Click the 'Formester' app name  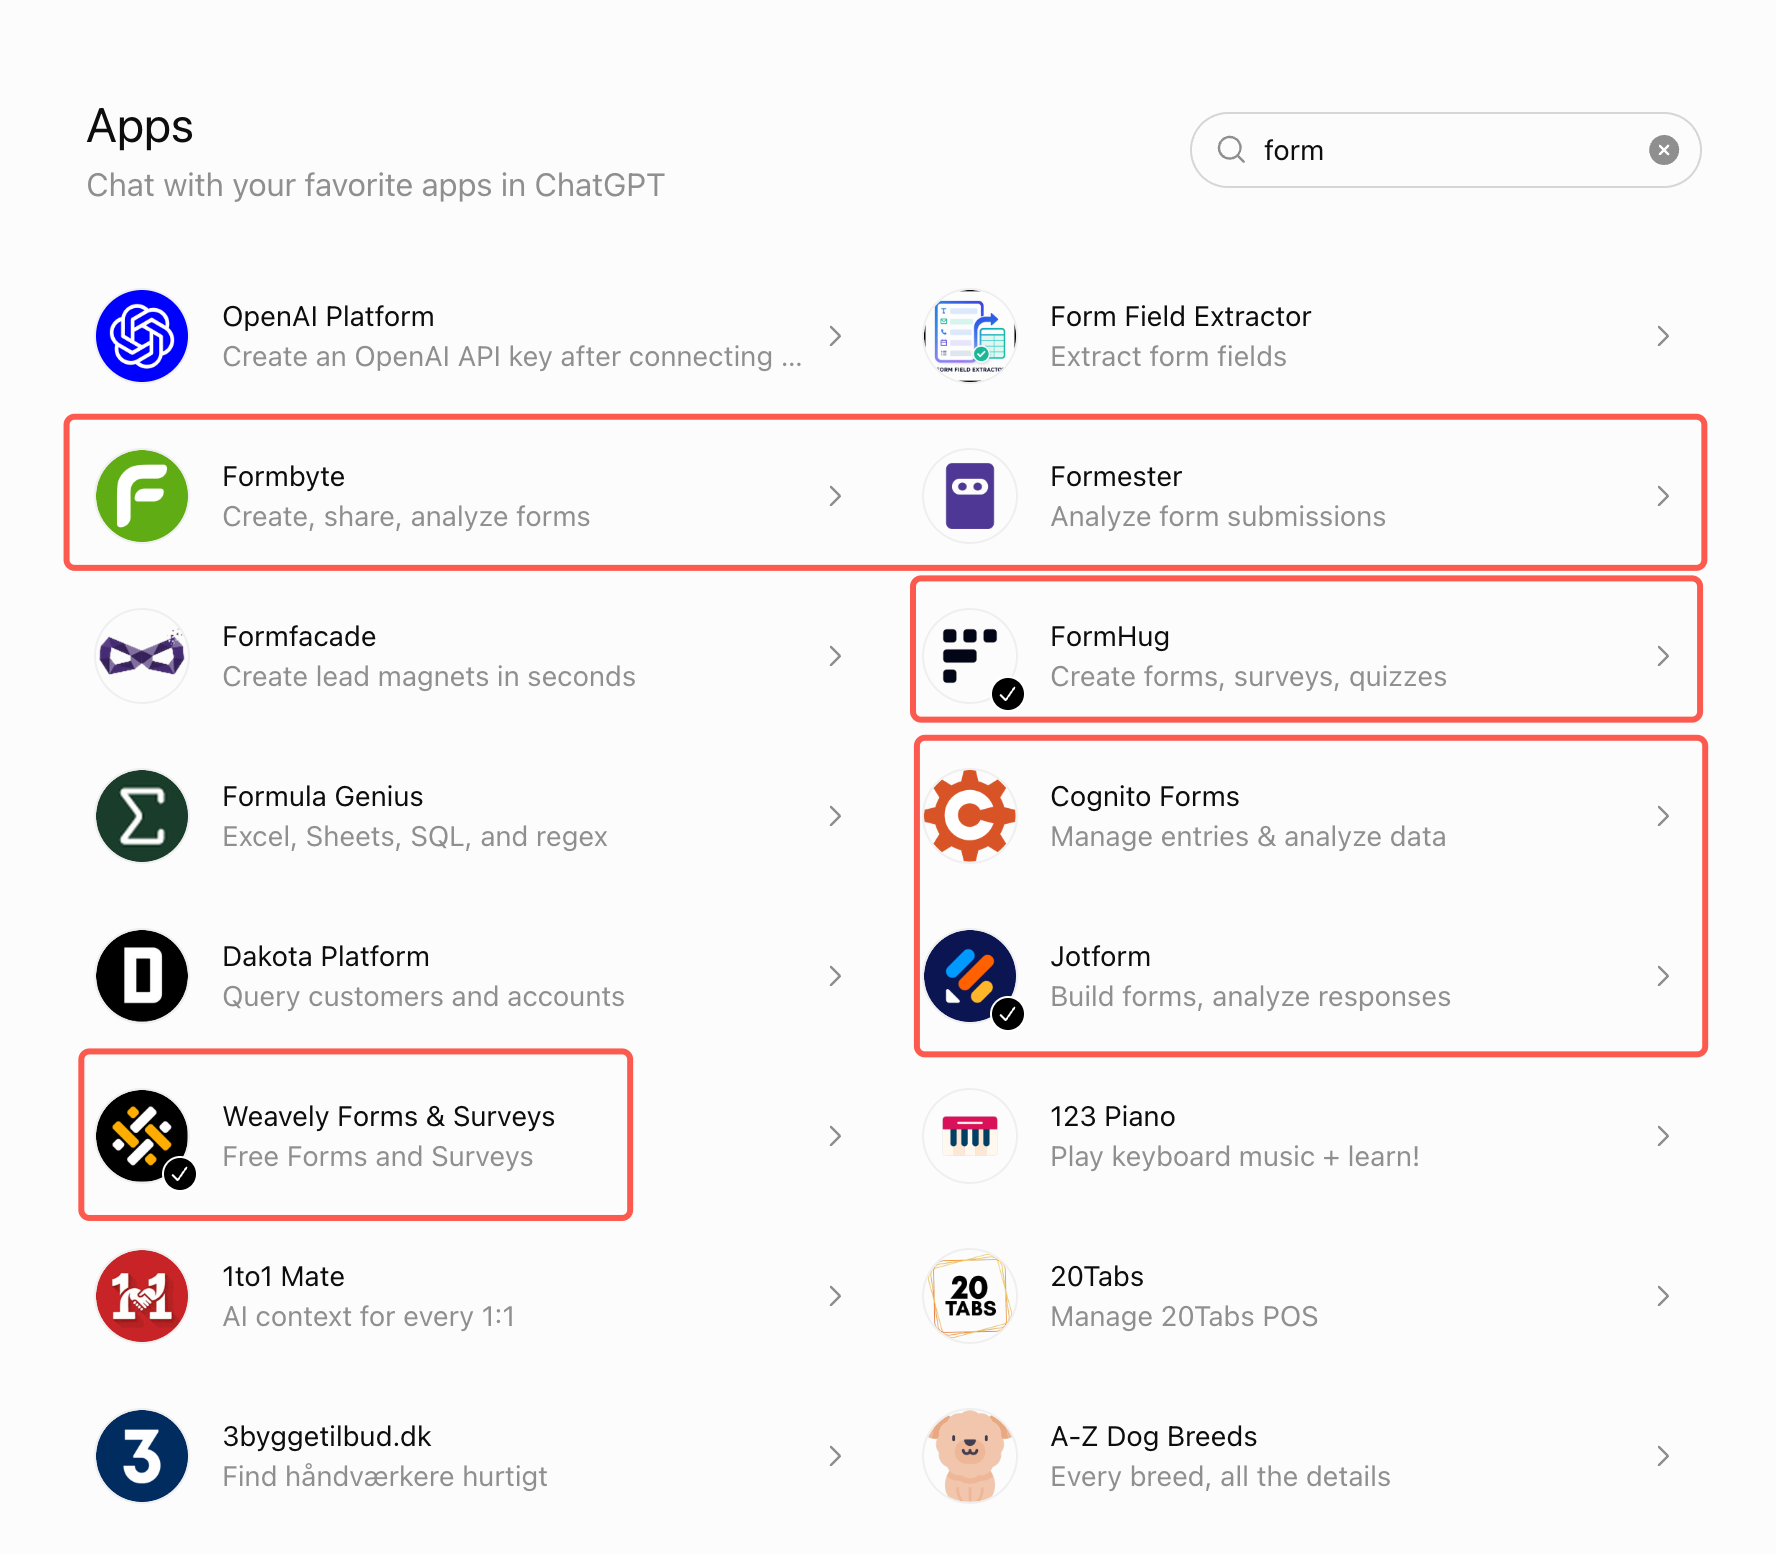point(1116,477)
